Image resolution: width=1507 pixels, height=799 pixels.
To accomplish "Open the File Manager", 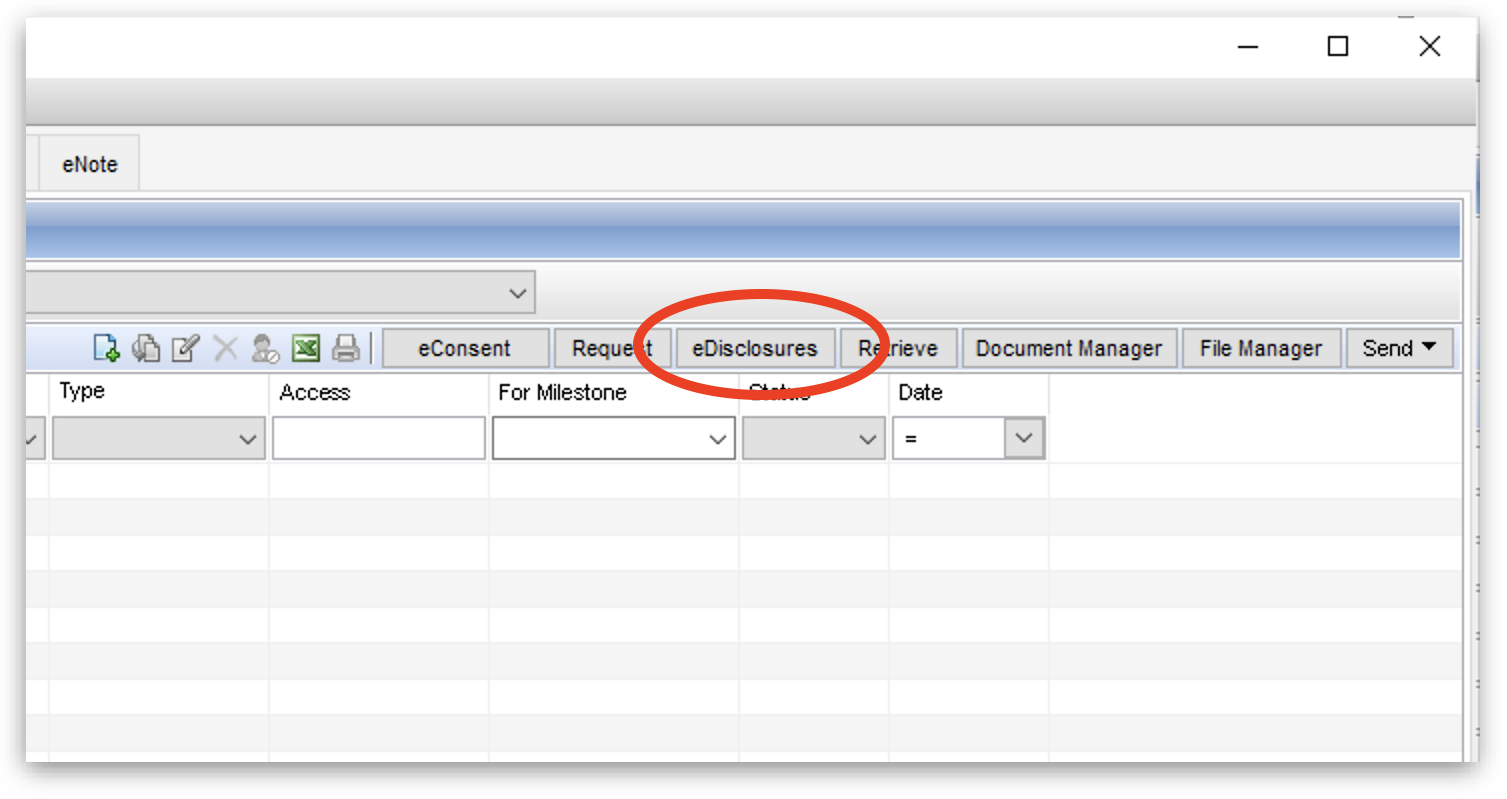I will (x=1260, y=348).
